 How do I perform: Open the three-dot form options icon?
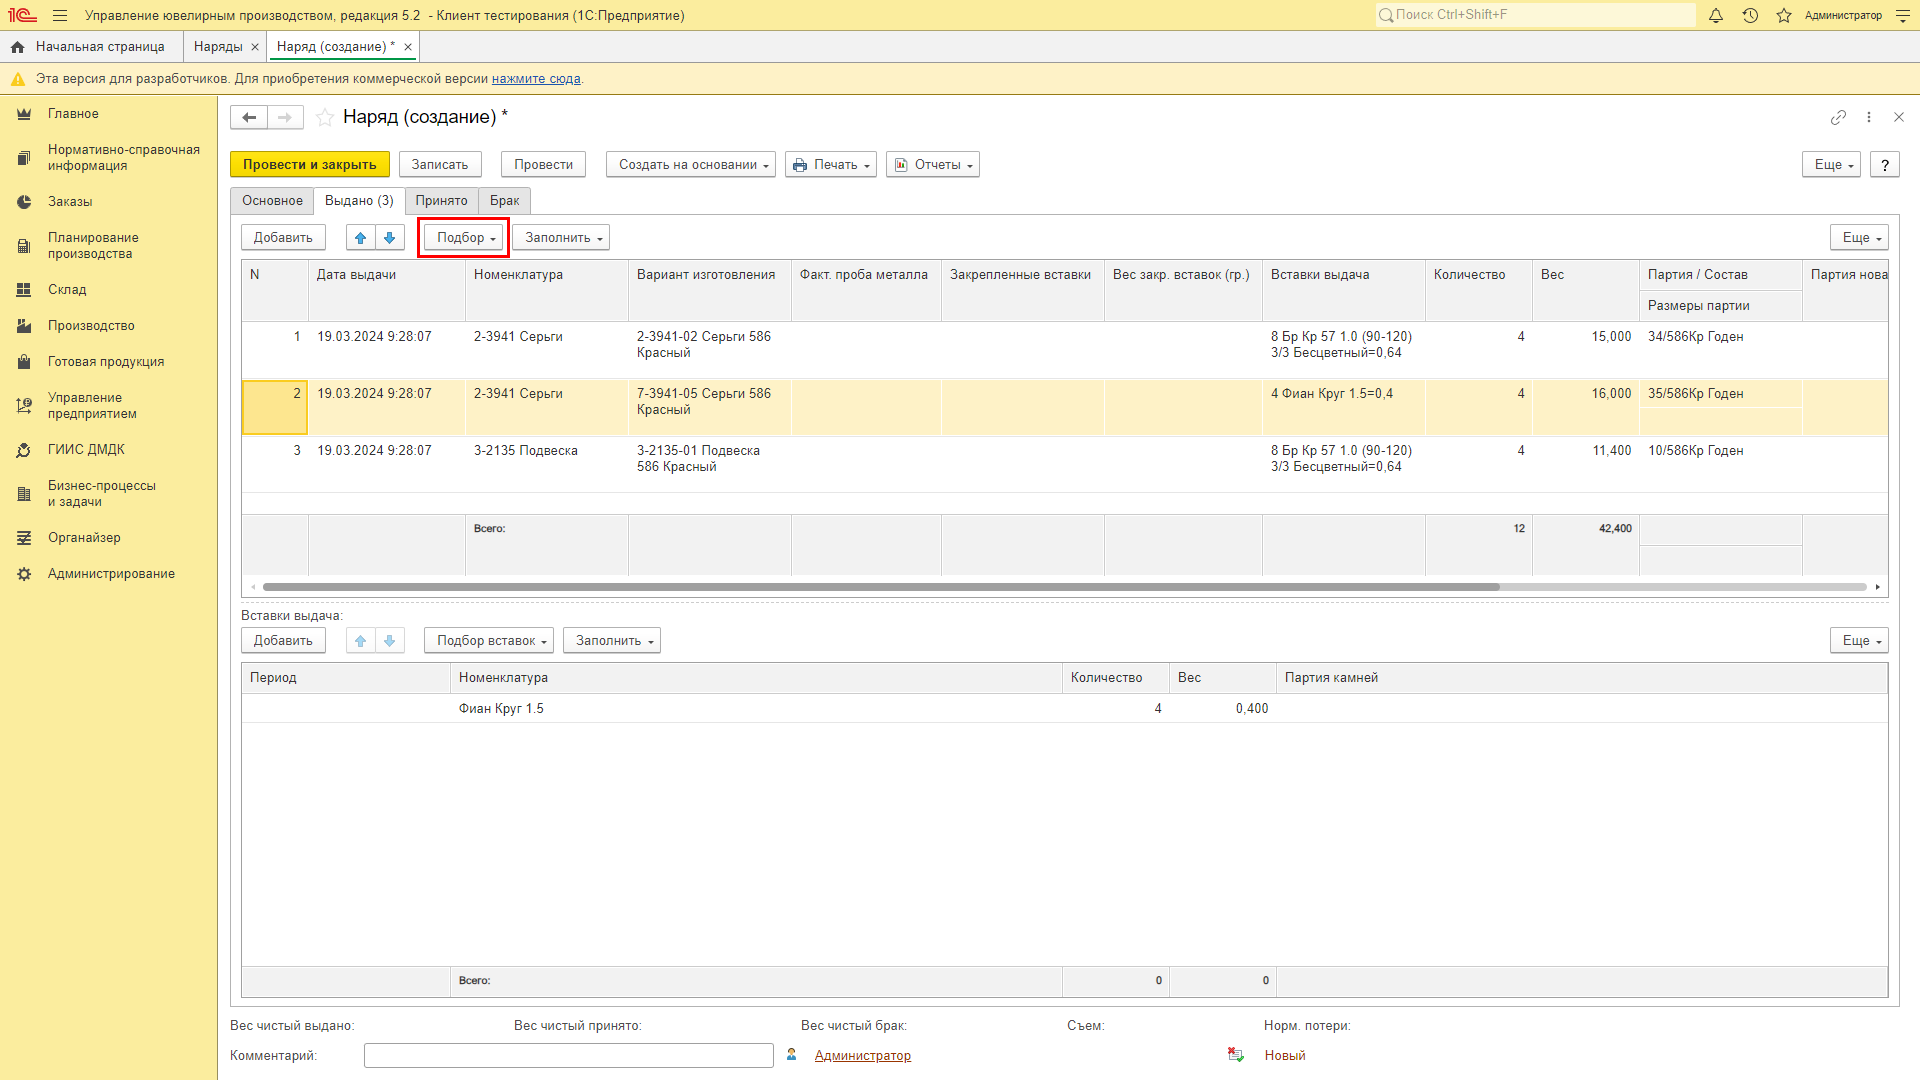click(x=1869, y=118)
